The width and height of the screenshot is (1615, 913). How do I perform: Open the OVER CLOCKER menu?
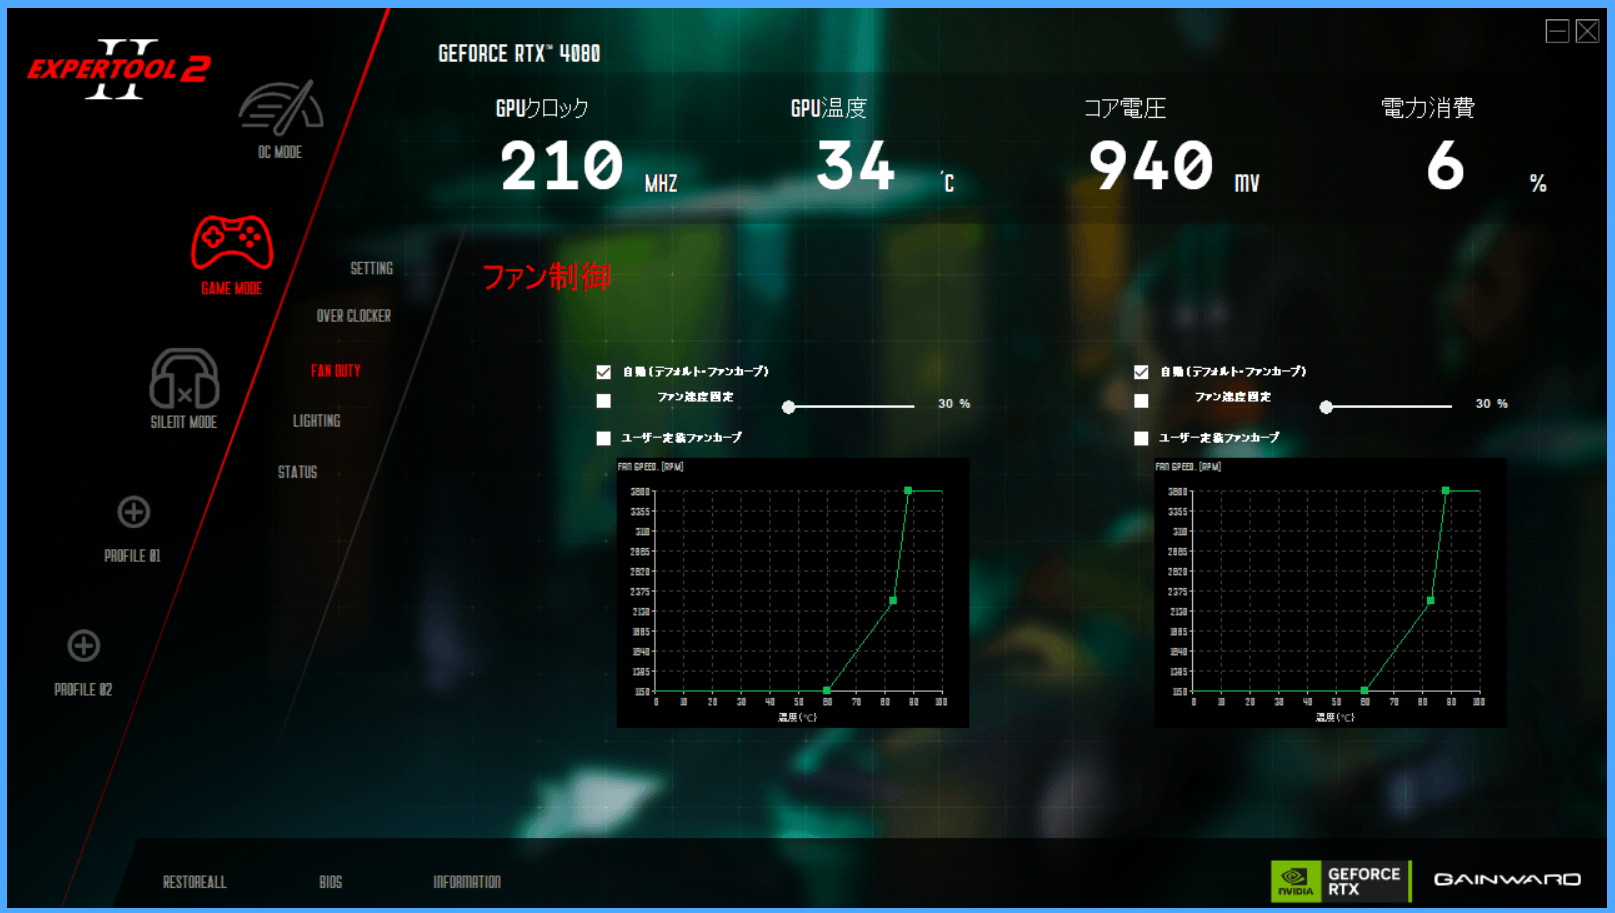(354, 316)
